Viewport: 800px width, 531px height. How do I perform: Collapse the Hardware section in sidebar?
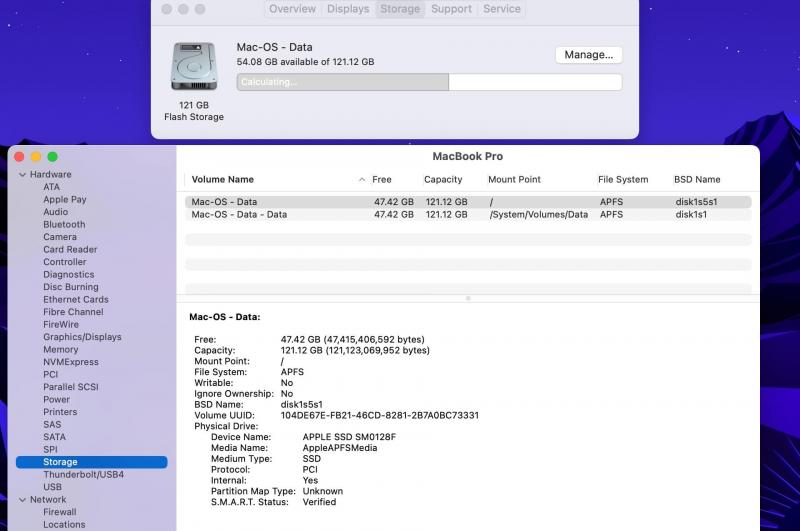(22, 174)
